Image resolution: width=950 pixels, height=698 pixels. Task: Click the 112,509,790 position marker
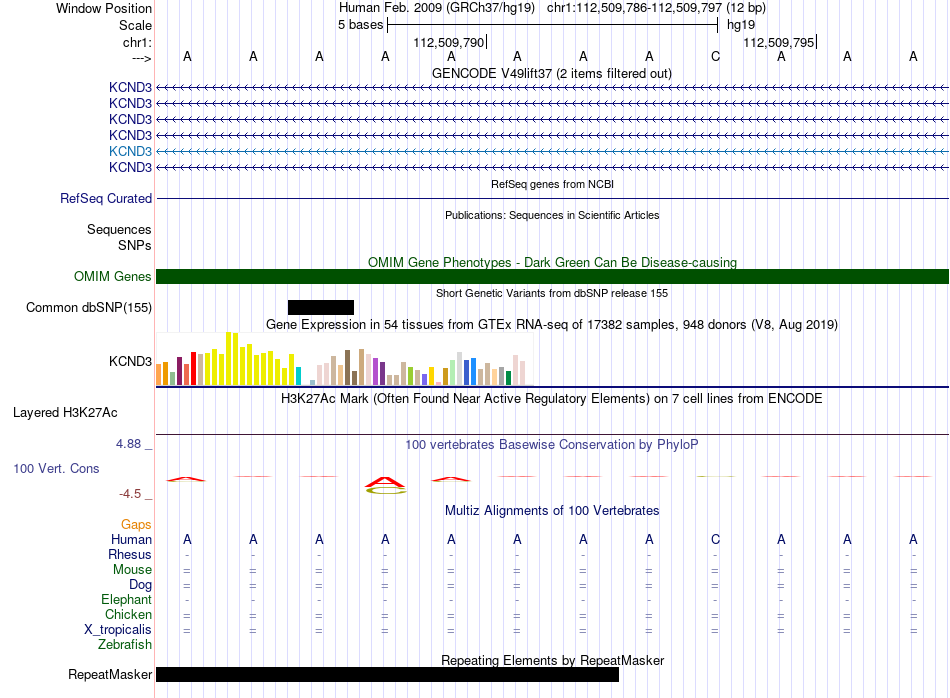(449, 42)
